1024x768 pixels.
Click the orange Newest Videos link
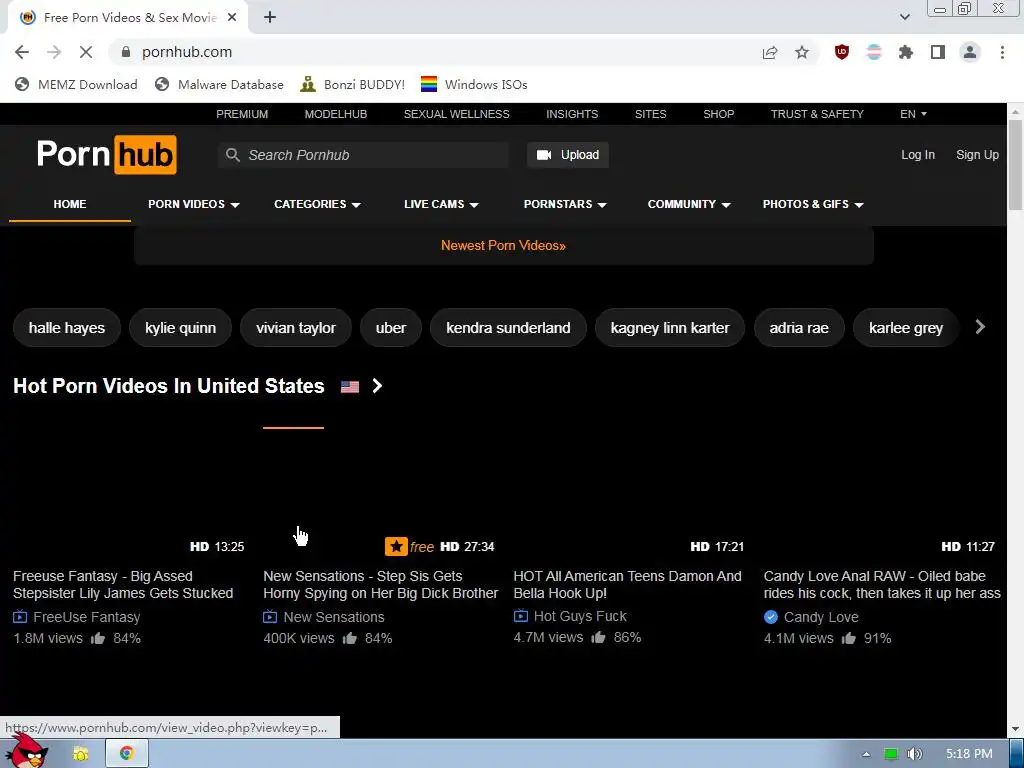tap(504, 246)
